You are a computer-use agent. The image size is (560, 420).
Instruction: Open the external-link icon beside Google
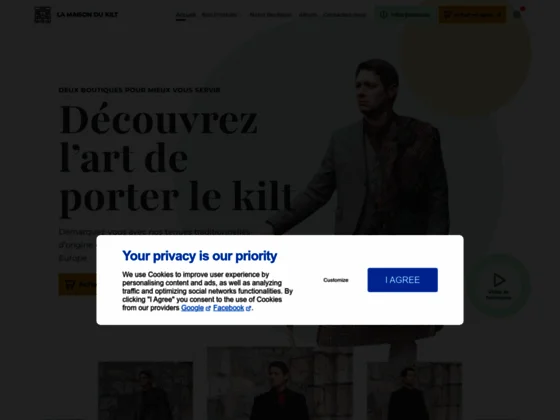tap(208, 309)
